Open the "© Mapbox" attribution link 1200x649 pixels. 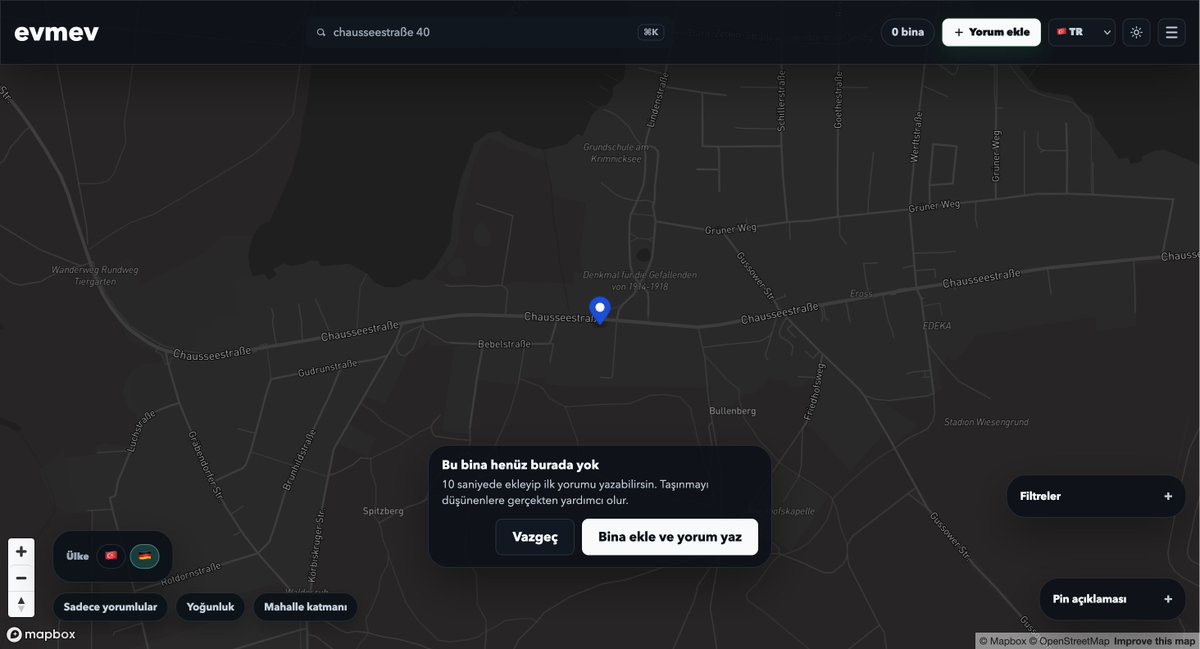click(x=1003, y=641)
